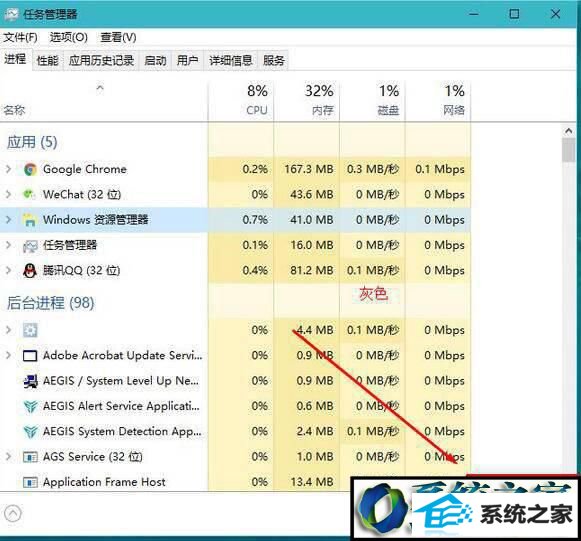Sort by the 名称 column header

pyautogui.click(x=104, y=100)
